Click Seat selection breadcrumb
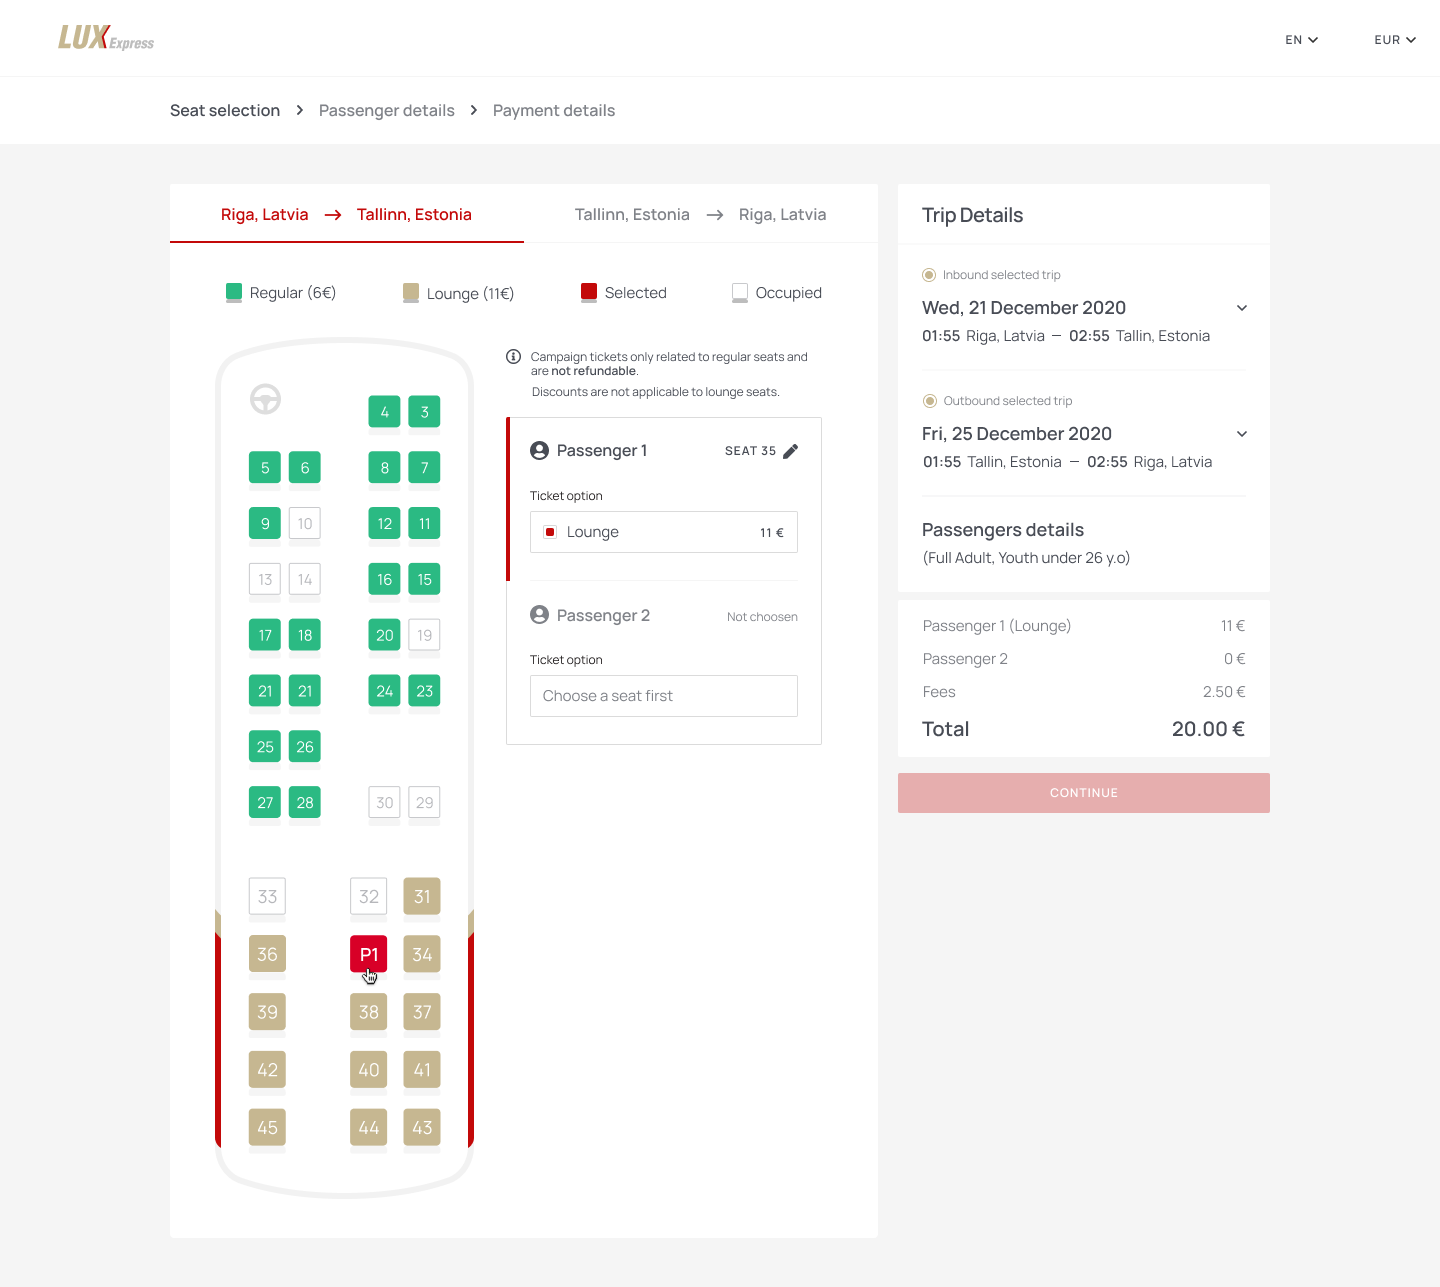 coord(225,110)
